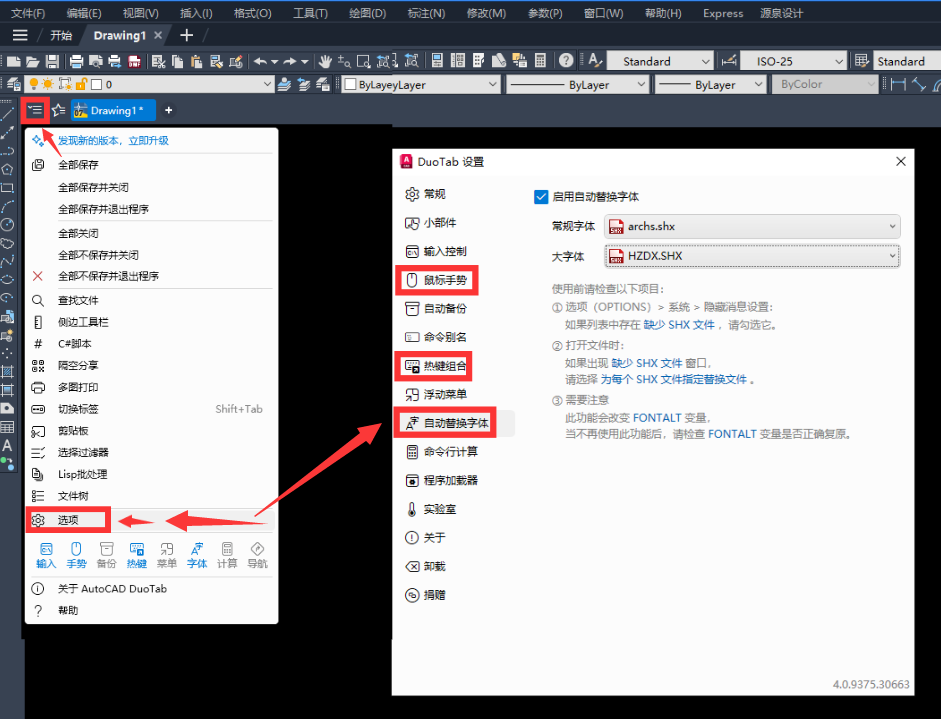Viewport: 941px width, 719px height.
Task: Open the Standard text style dropdown
Action: 660,61
